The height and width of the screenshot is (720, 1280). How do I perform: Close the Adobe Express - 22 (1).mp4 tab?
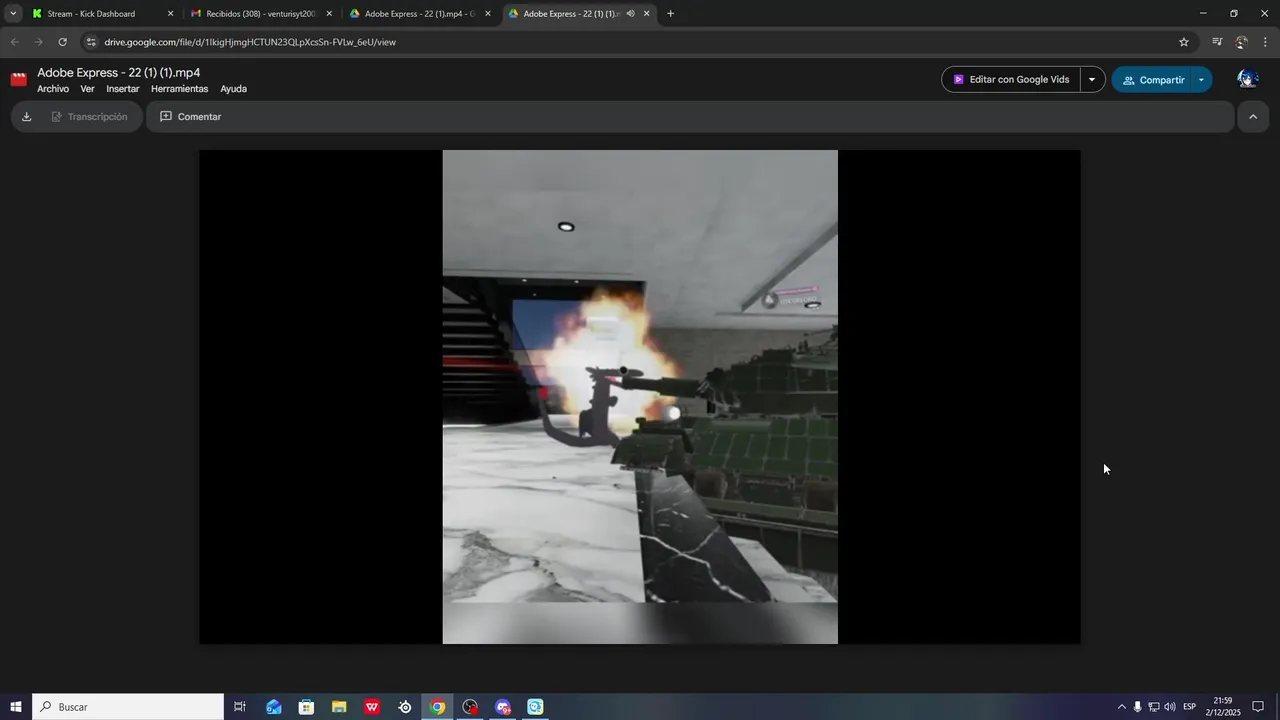pos(488,14)
